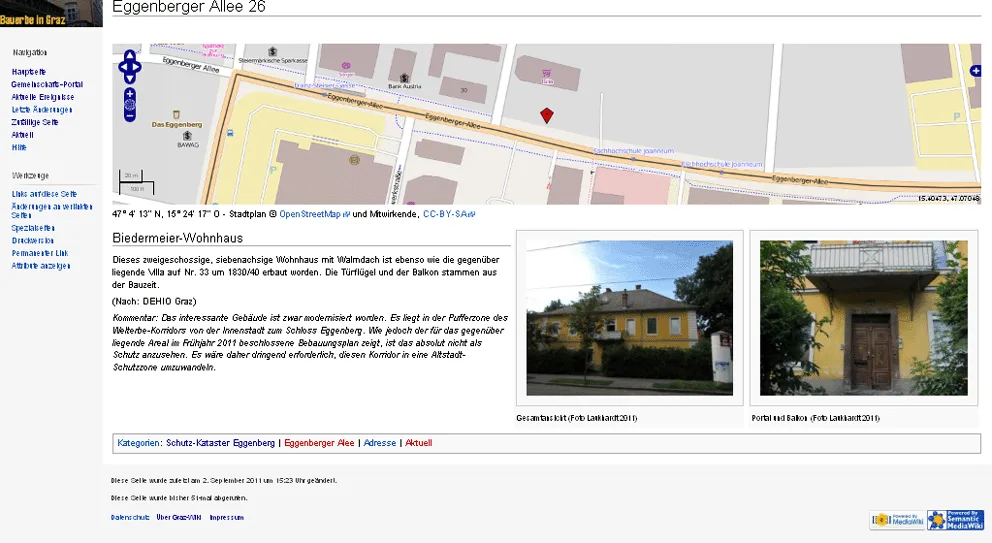Image resolution: width=992 pixels, height=543 pixels.
Task: Click the world-extent globe button on the map
Action: (130, 104)
